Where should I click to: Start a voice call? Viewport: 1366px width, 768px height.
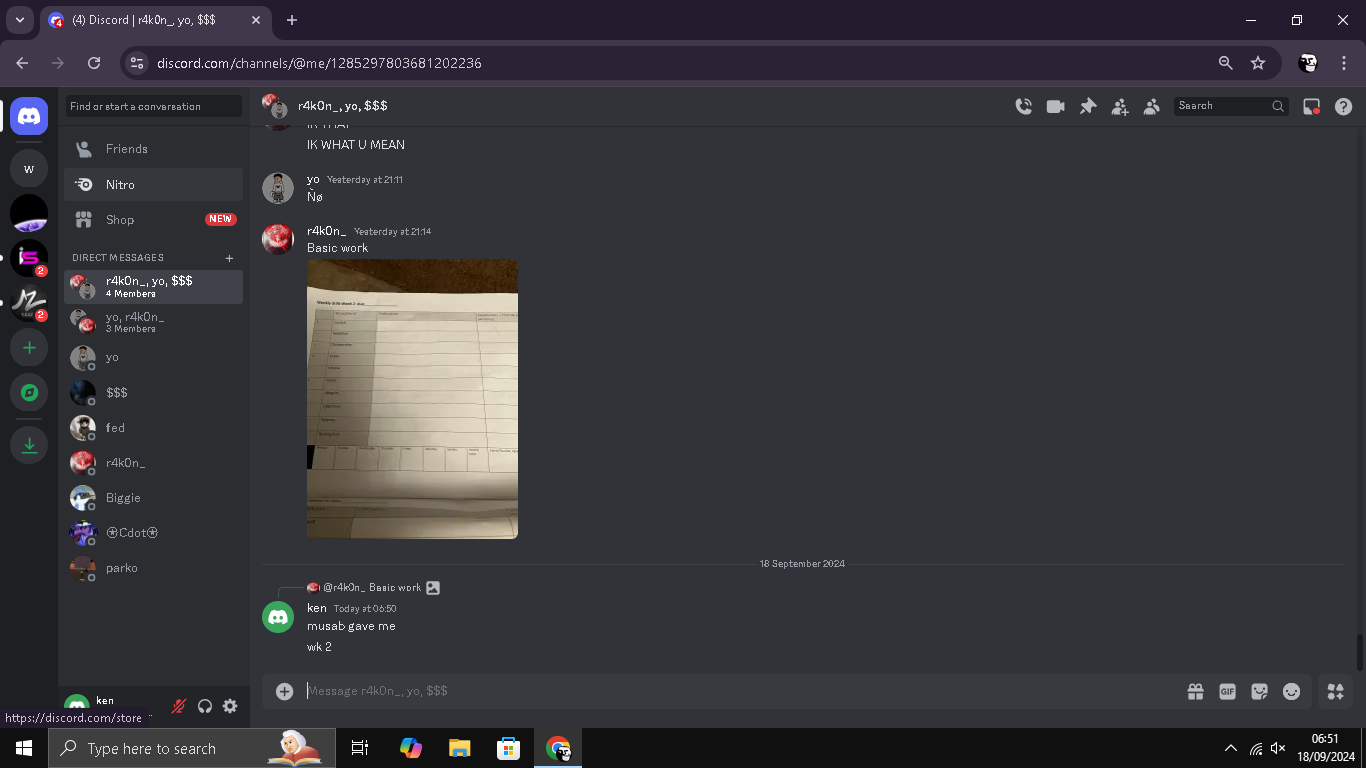coord(1023,106)
